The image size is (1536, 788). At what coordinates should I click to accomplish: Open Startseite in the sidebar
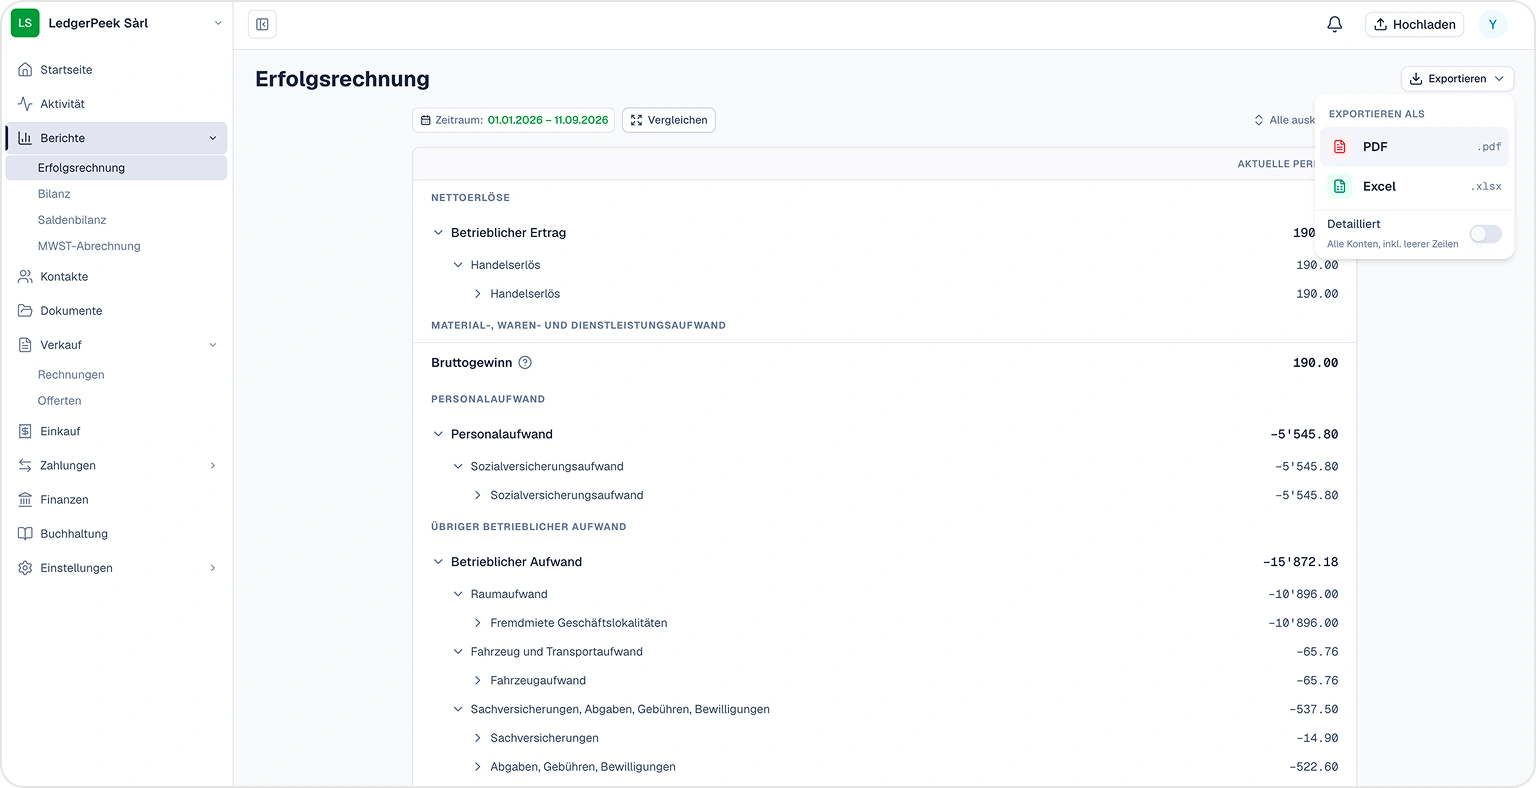[116, 70]
